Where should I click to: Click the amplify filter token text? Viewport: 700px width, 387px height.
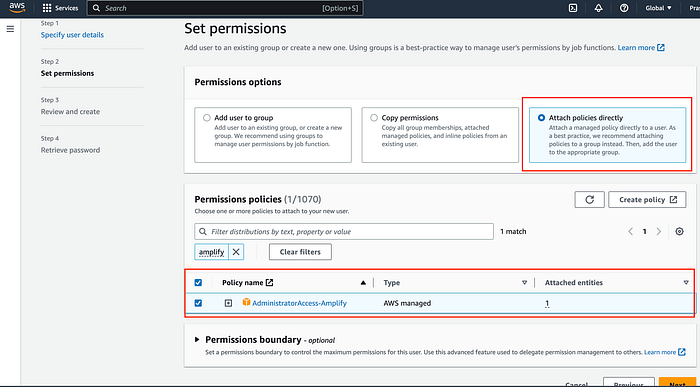(212, 252)
